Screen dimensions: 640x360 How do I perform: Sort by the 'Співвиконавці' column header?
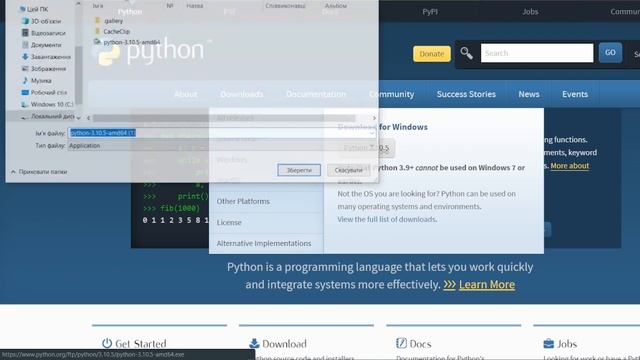point(285,6)
